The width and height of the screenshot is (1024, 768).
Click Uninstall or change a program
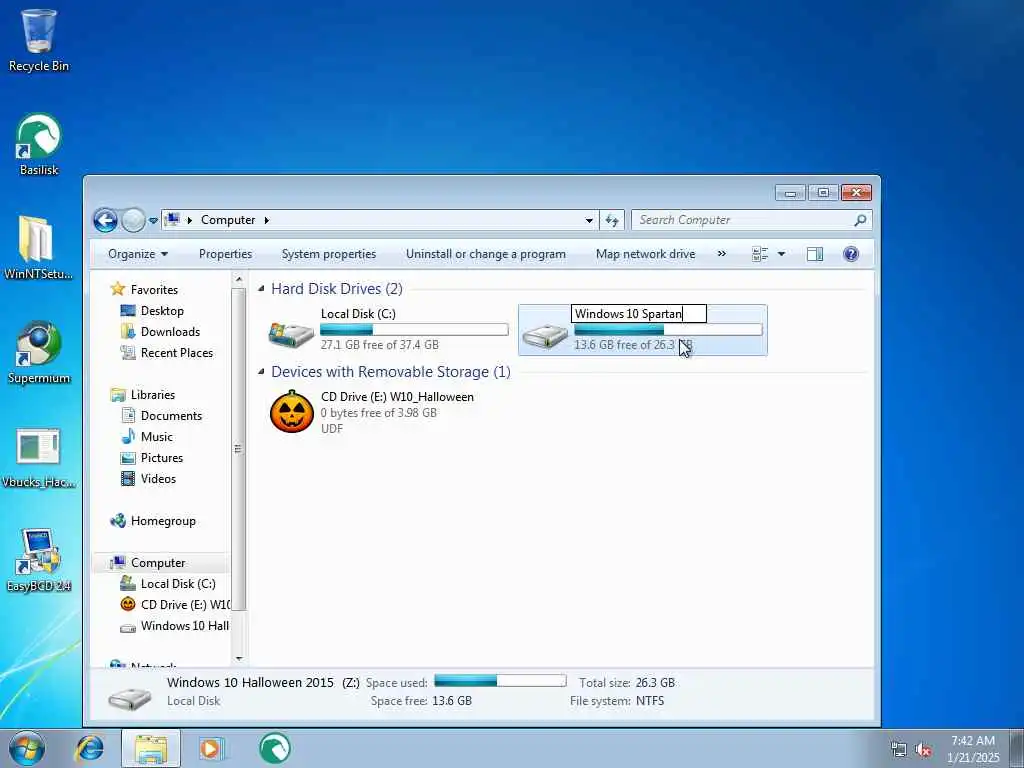pos(486,254)
